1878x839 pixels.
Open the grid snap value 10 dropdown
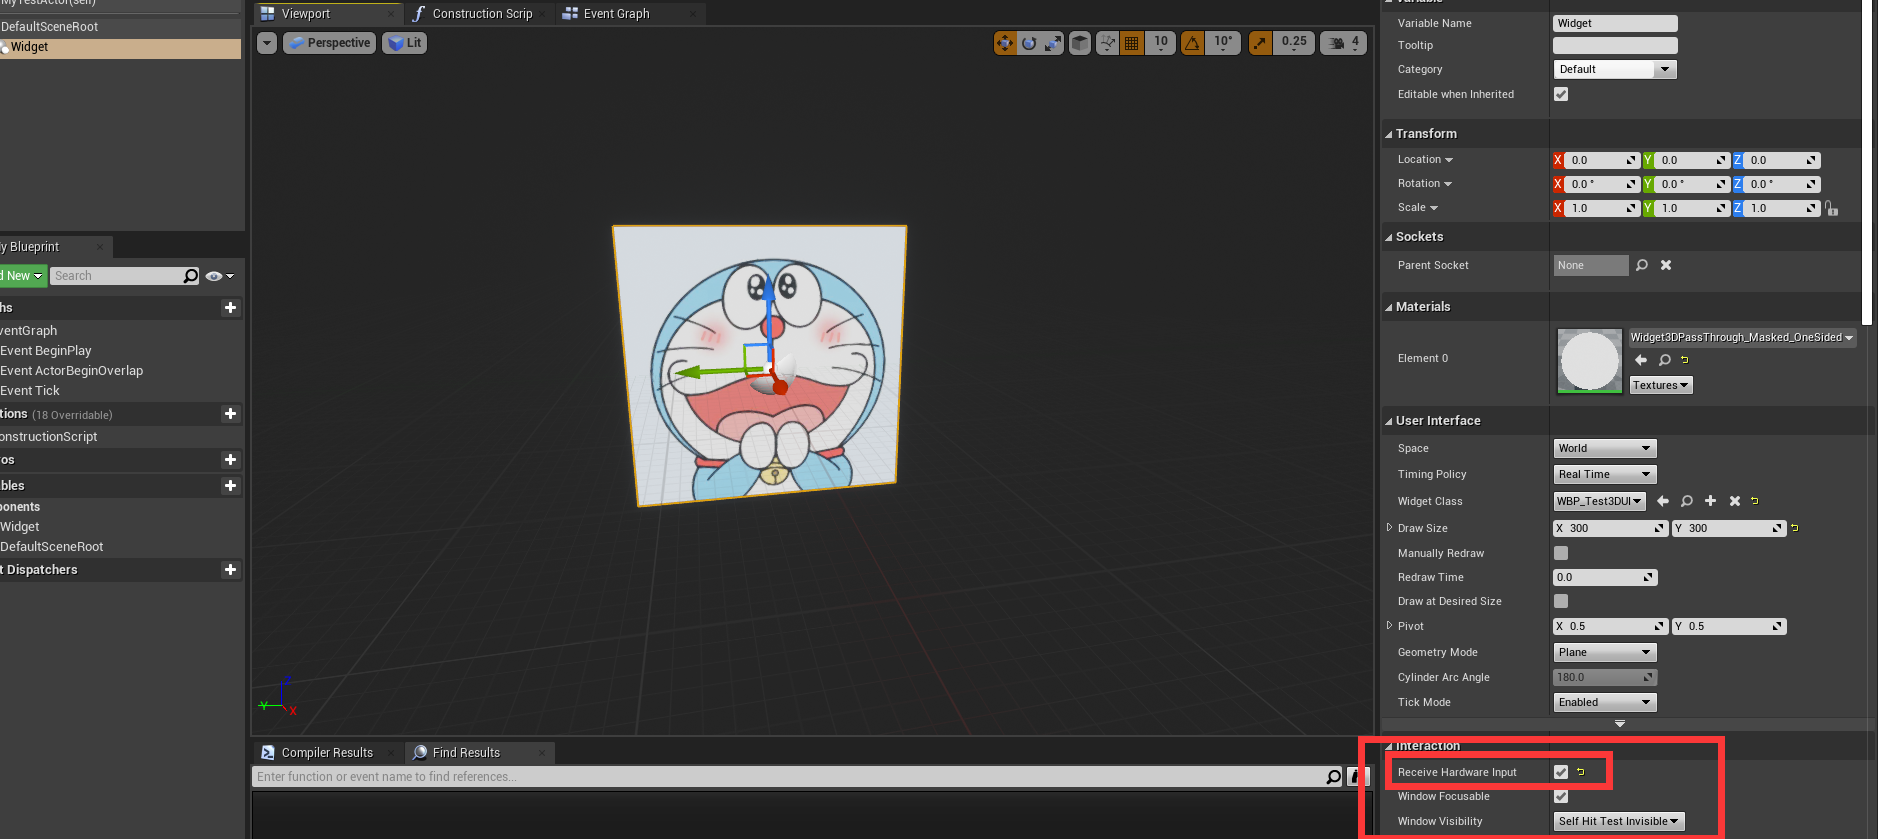pos(1160,43)
